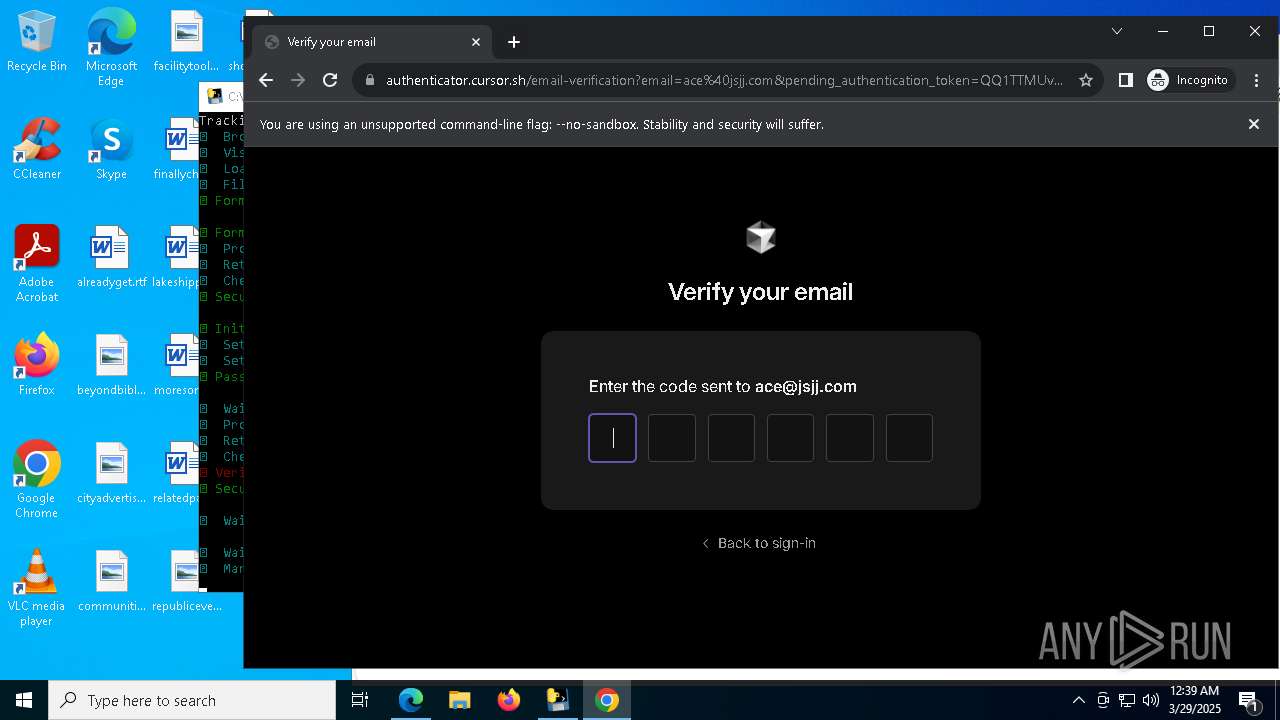Reload the Verify your email page

point(330,80)
